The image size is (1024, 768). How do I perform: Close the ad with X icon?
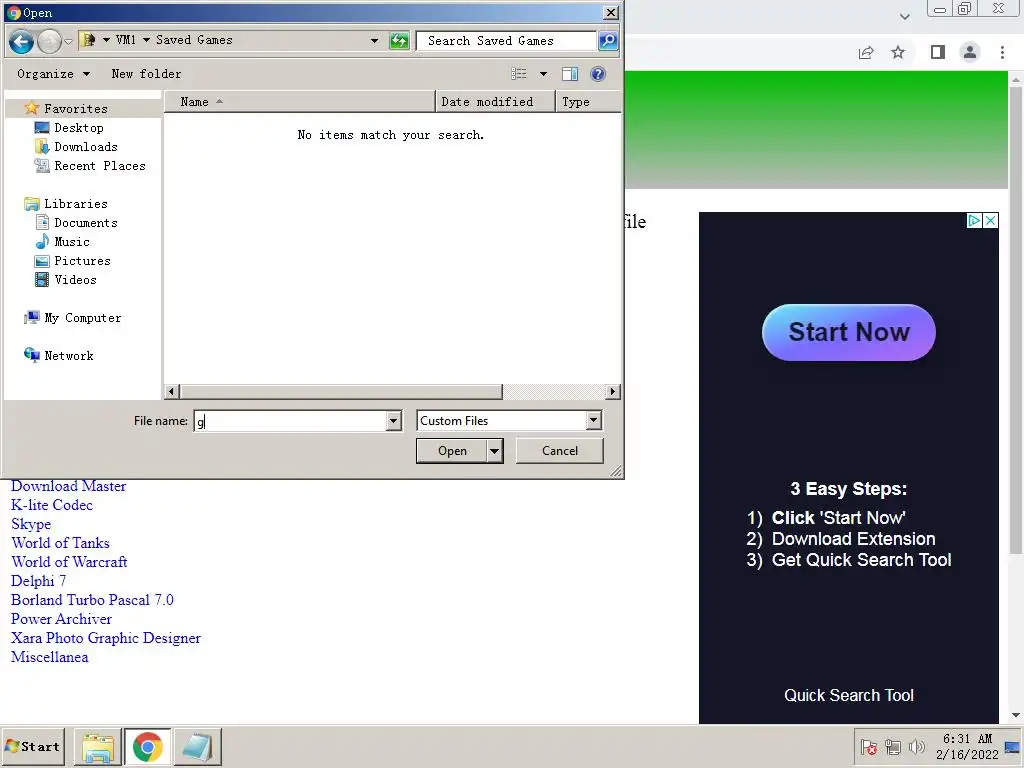pyautogui.click(x=991, y=221)
